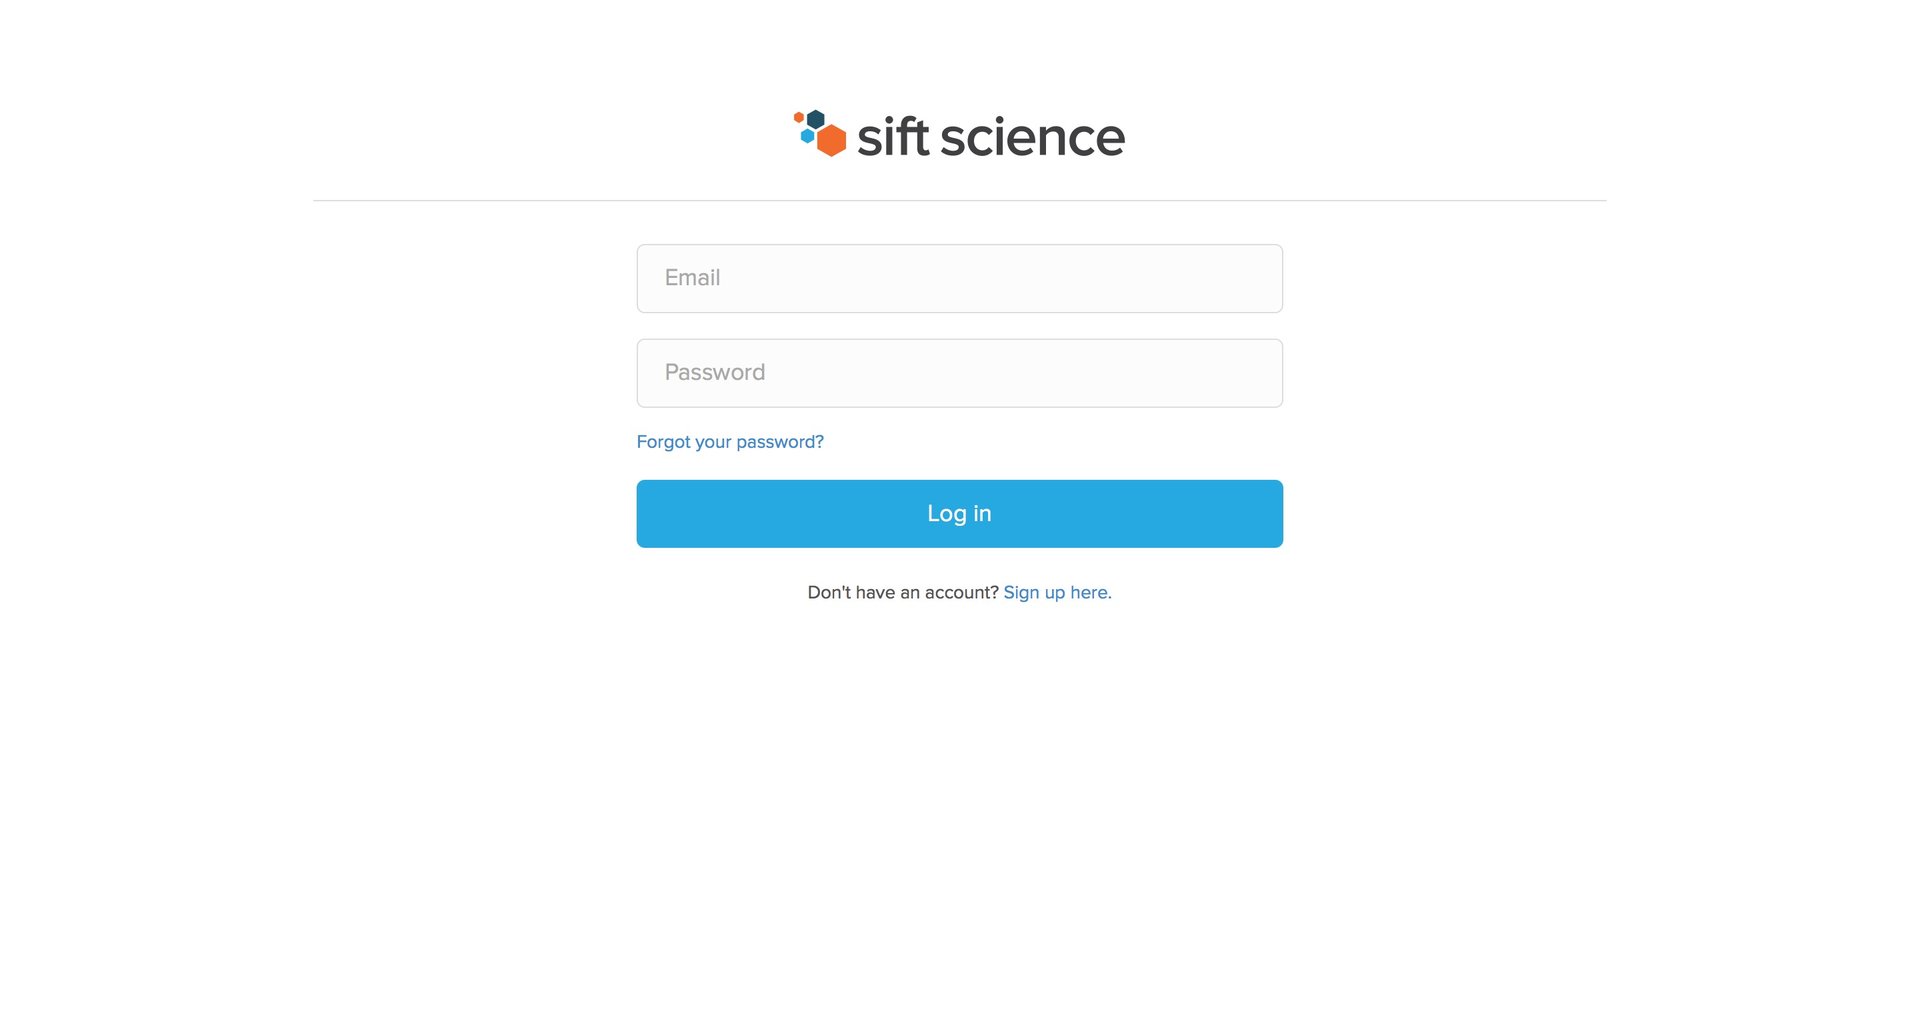Click the 'Don't have an account?' text

pyautogui.click(x=901, y=592)
